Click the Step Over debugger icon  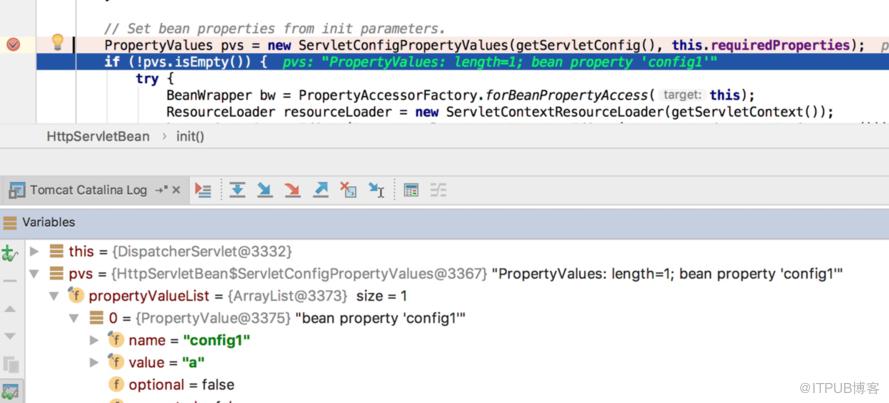point(237,190)
